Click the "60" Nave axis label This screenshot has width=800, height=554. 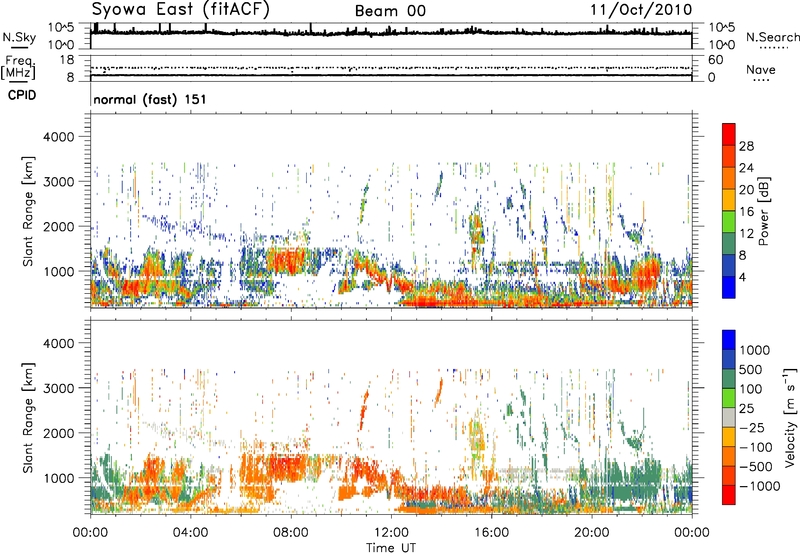pos(715,60)
